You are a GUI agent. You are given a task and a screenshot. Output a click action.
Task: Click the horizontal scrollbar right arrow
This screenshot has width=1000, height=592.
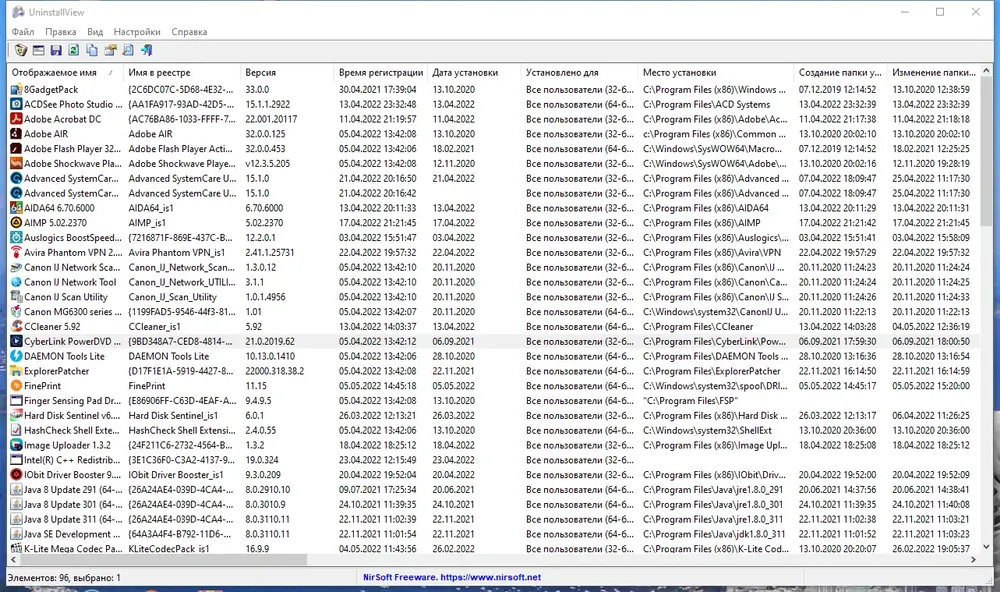click(x=973, y=559)
